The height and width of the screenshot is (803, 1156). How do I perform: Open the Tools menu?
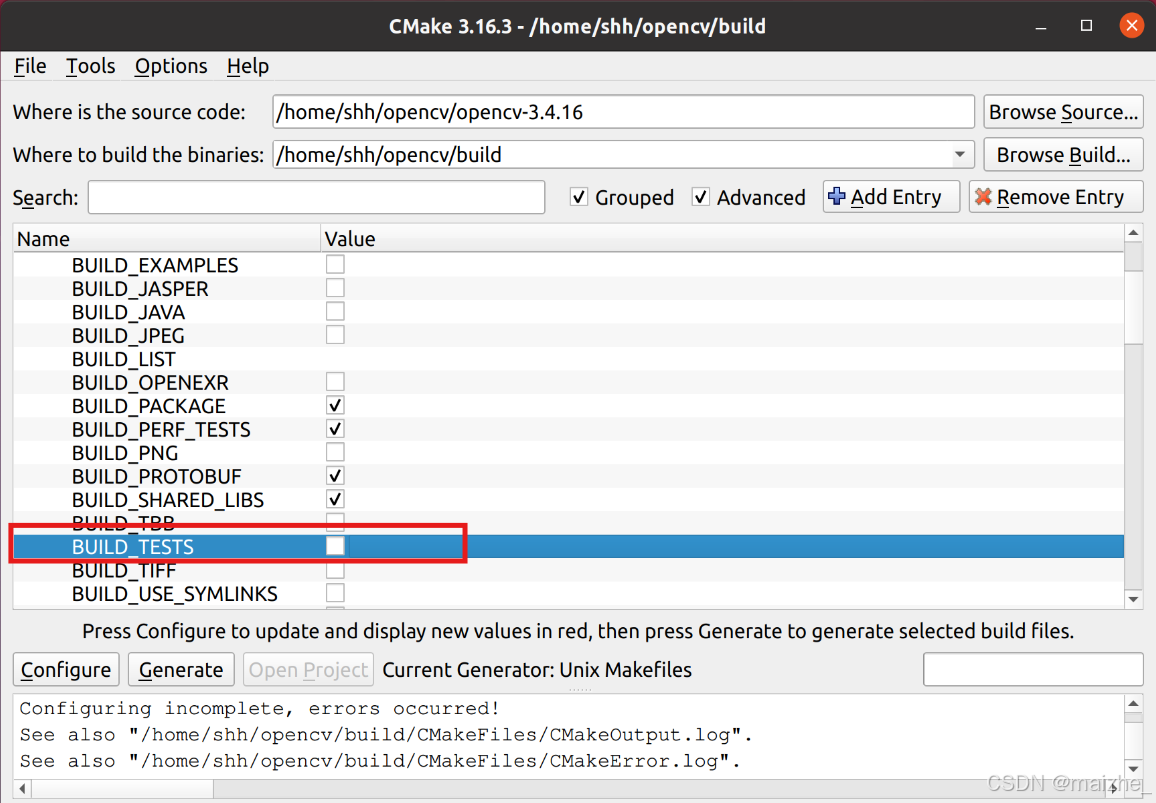[x=91, y=66]
